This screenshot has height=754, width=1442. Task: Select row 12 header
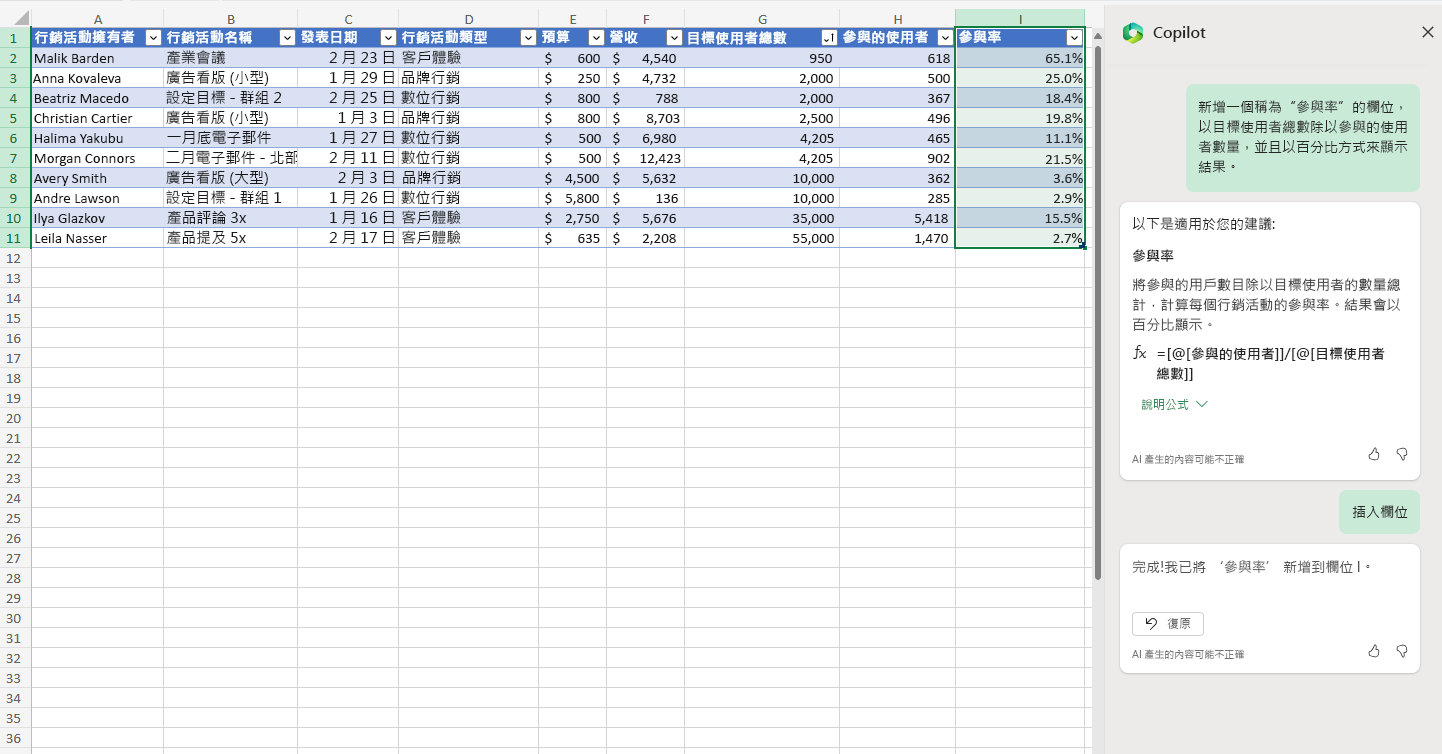pos(15,258)
